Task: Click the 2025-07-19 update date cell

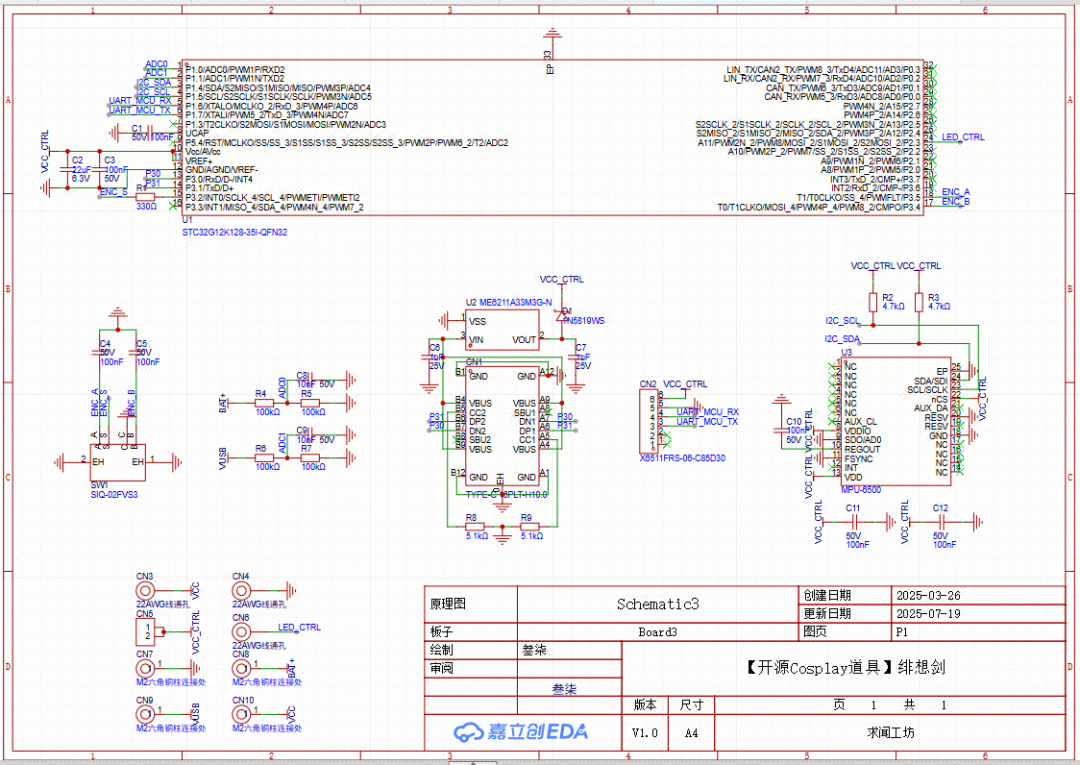Action: (x=931, y=613)
